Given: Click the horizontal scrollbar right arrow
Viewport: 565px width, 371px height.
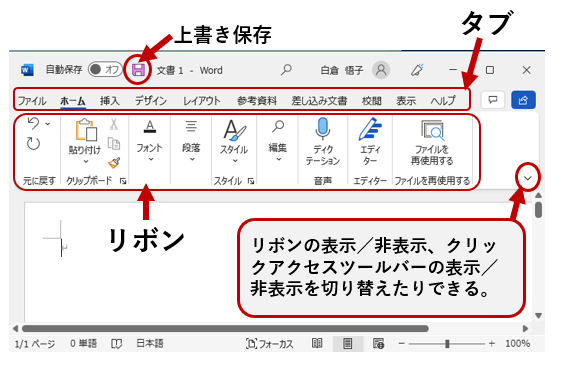Looking at the screenshot, I should coord(525,328).
